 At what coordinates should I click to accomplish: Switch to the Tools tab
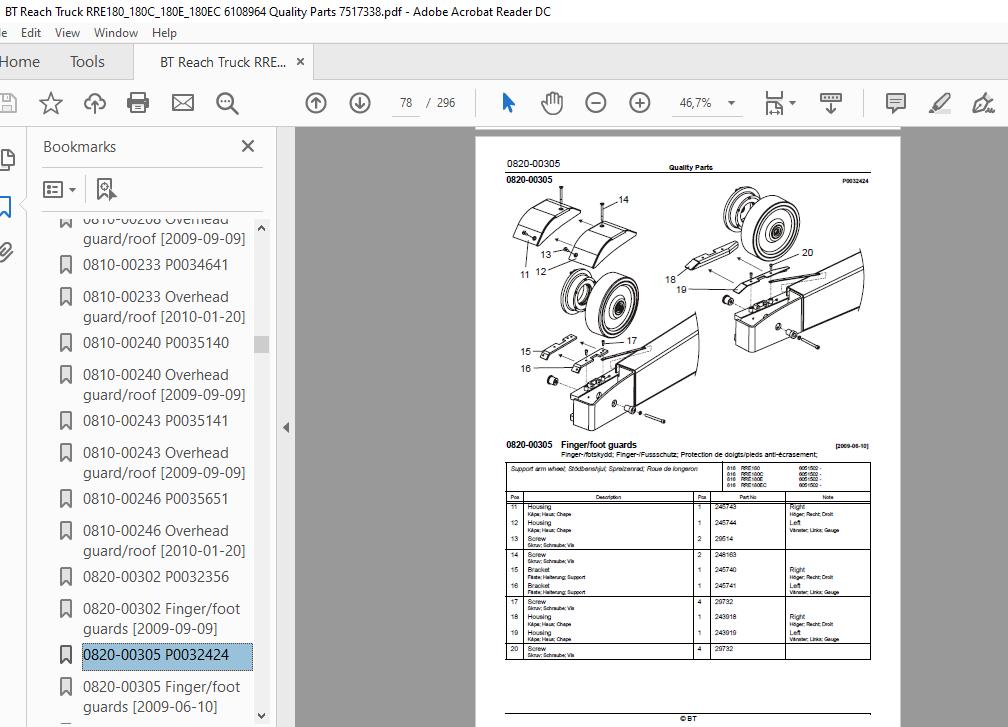(87, 62)
